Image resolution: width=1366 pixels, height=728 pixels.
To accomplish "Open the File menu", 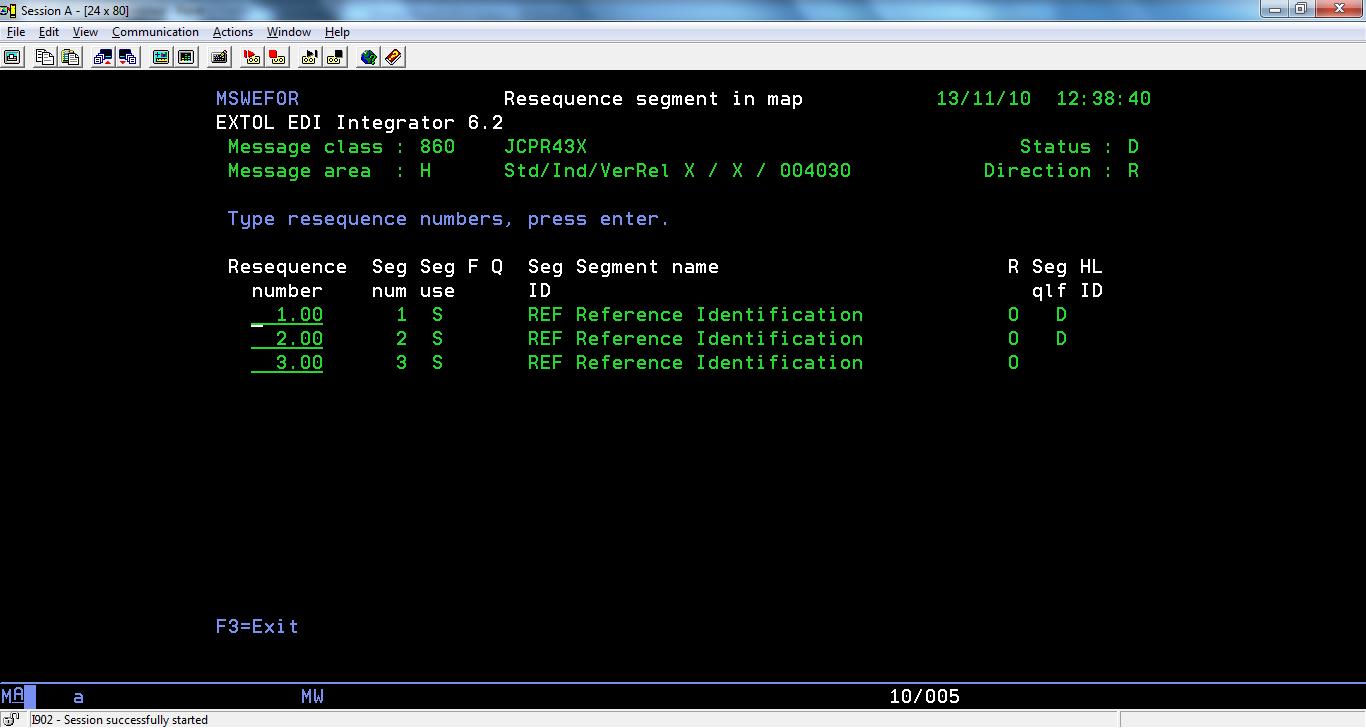I will 15,32.
